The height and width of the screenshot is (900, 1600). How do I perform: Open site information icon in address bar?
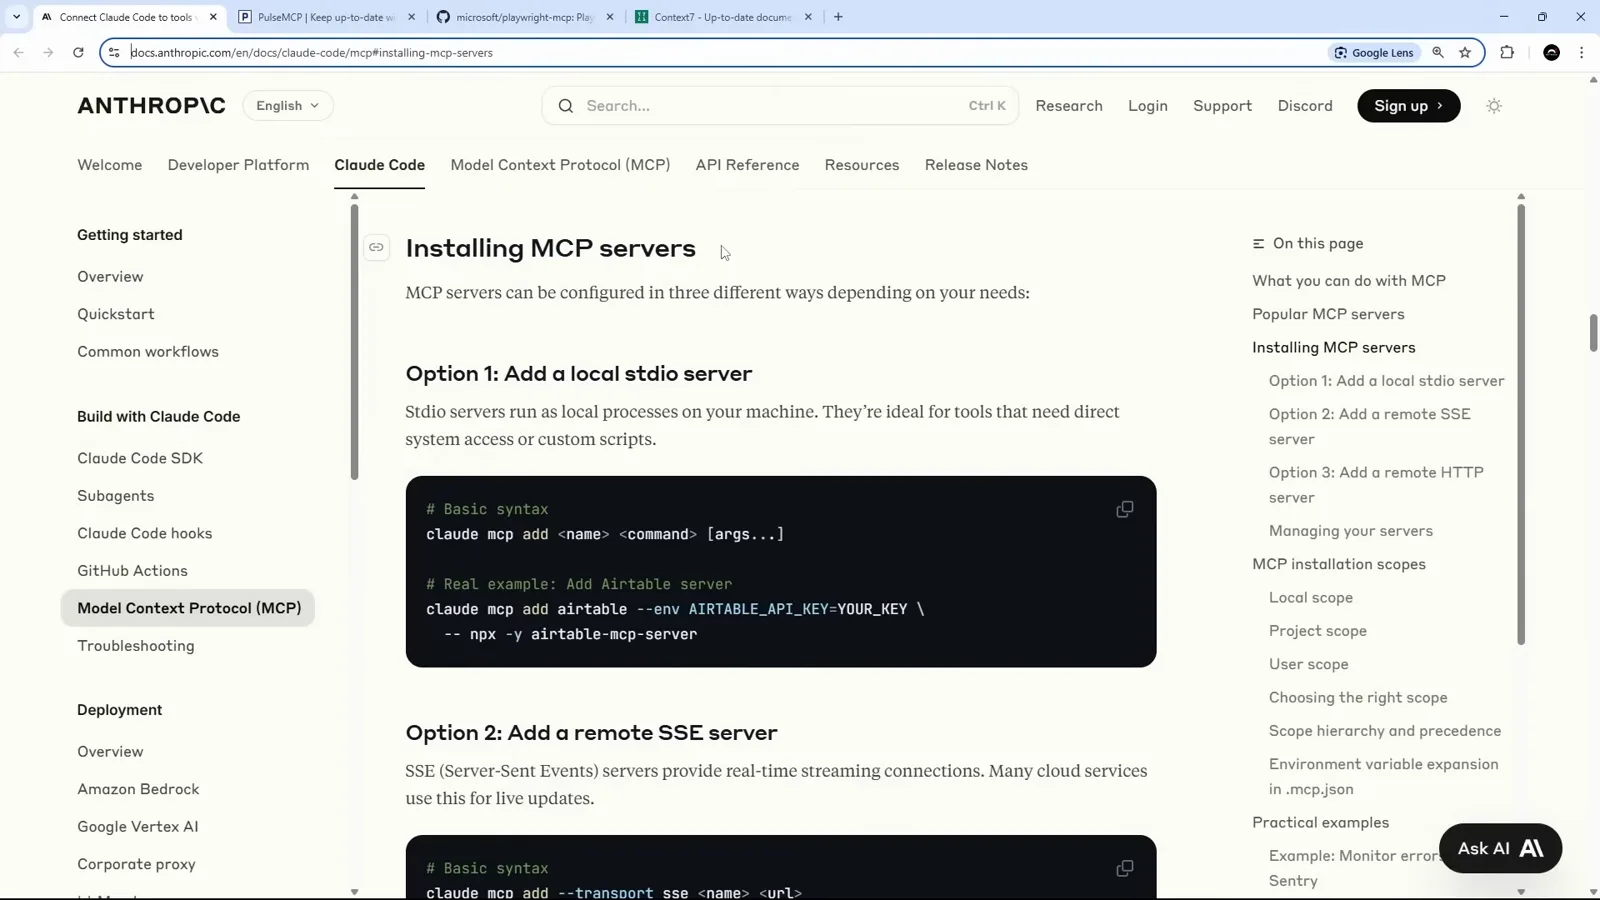click(114, 52)
